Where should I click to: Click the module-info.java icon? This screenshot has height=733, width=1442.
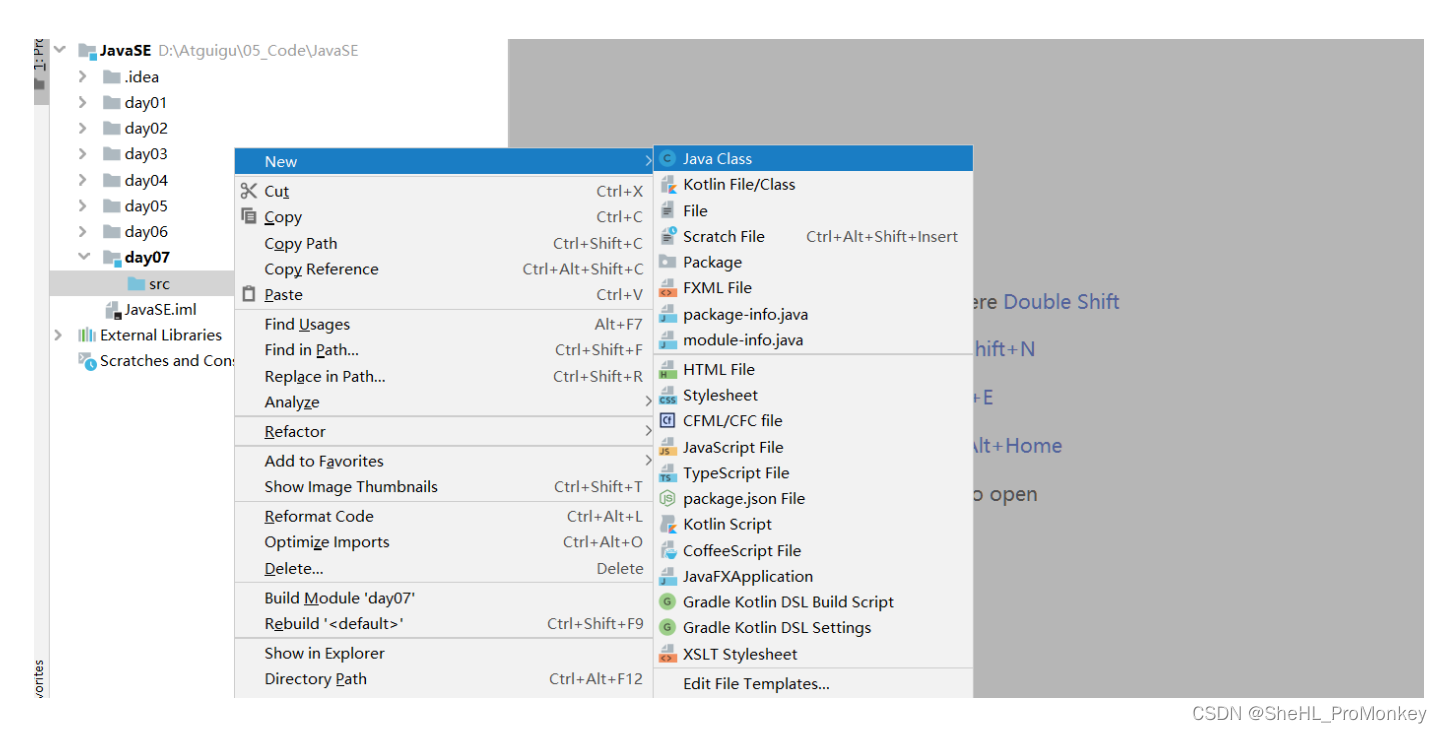667,340
